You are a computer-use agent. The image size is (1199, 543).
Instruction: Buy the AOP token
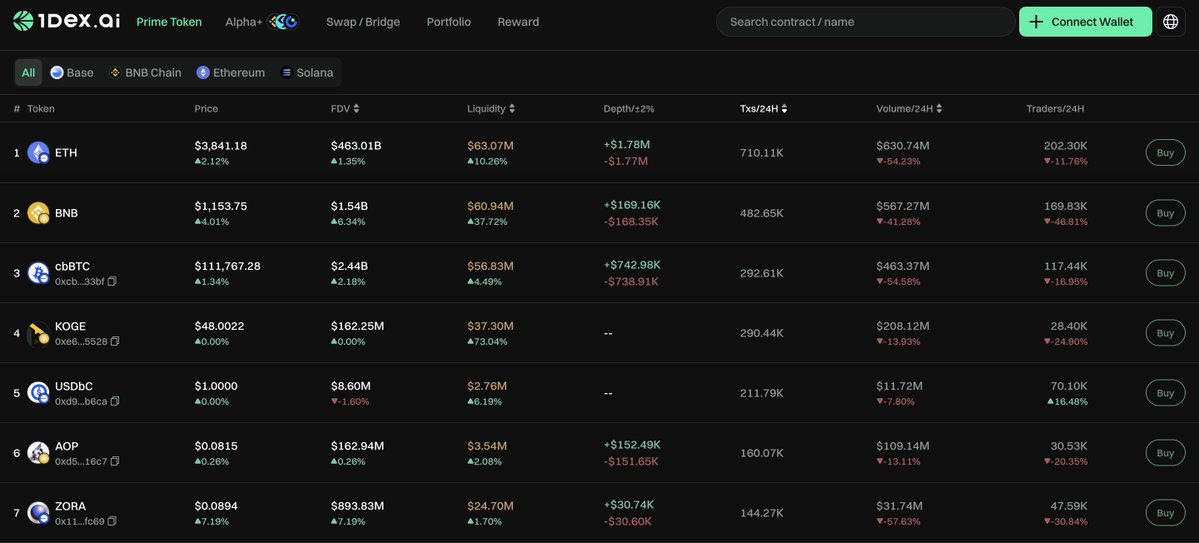[x=1165, y=453]
